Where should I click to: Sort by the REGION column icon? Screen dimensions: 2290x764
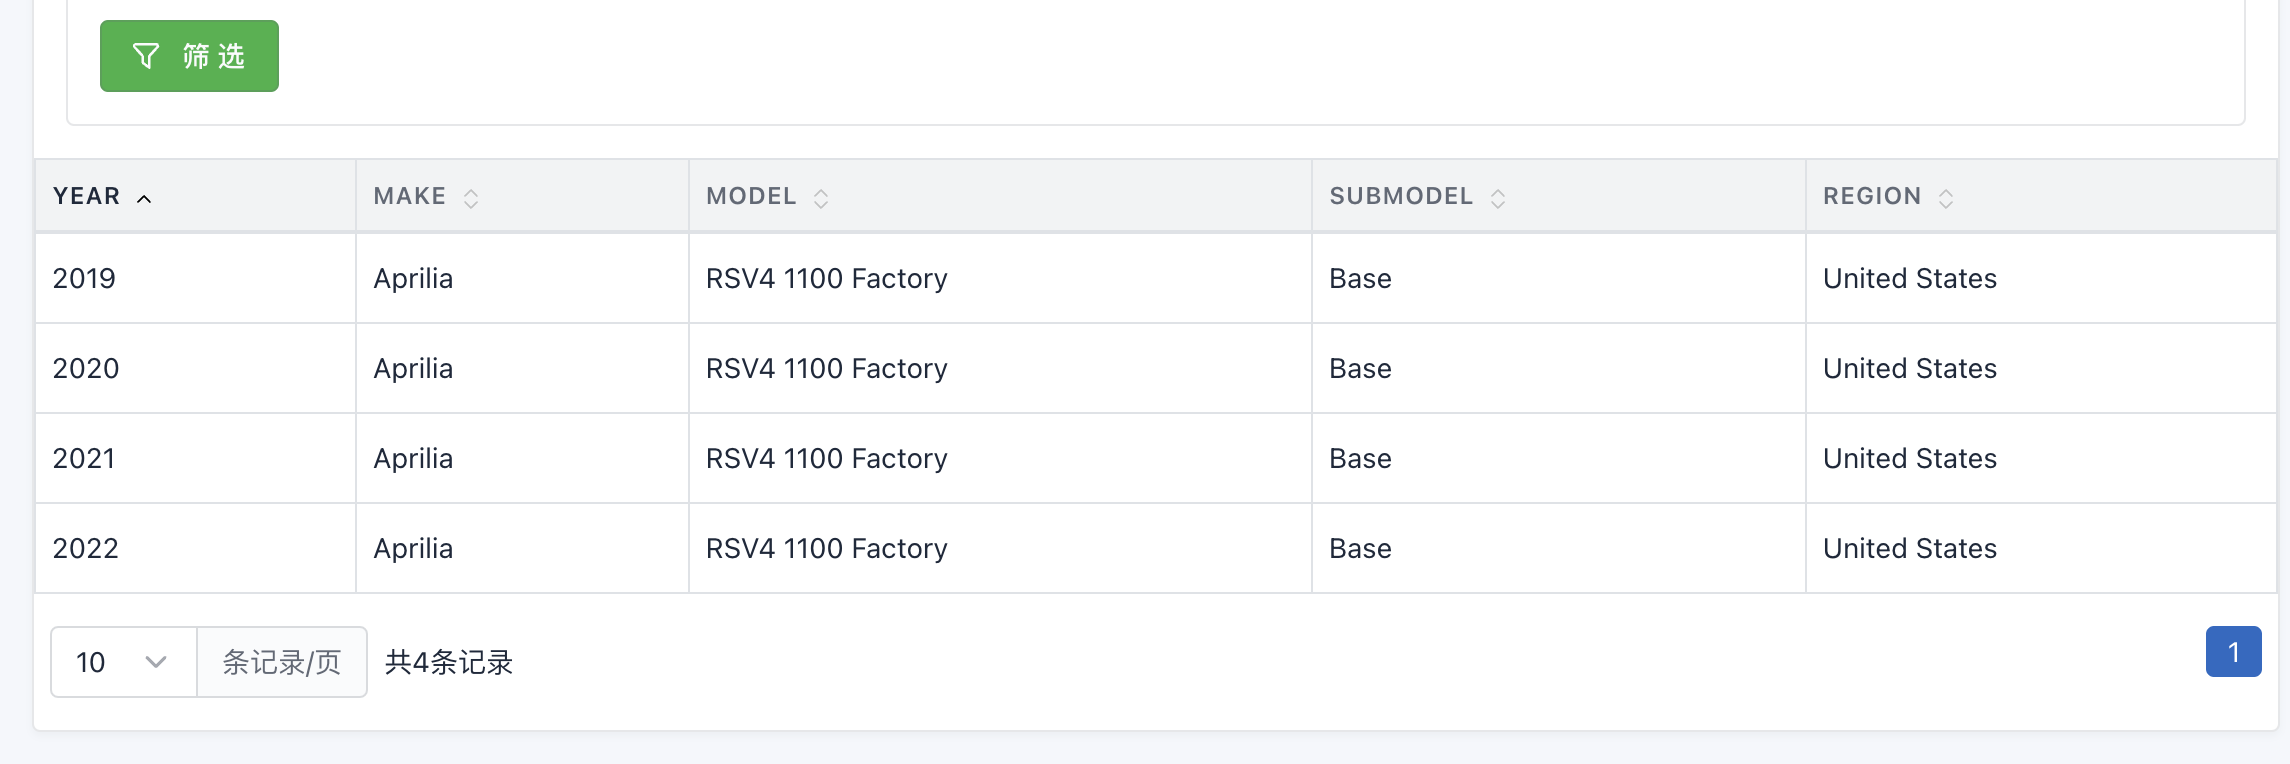tap(1946, 198)
